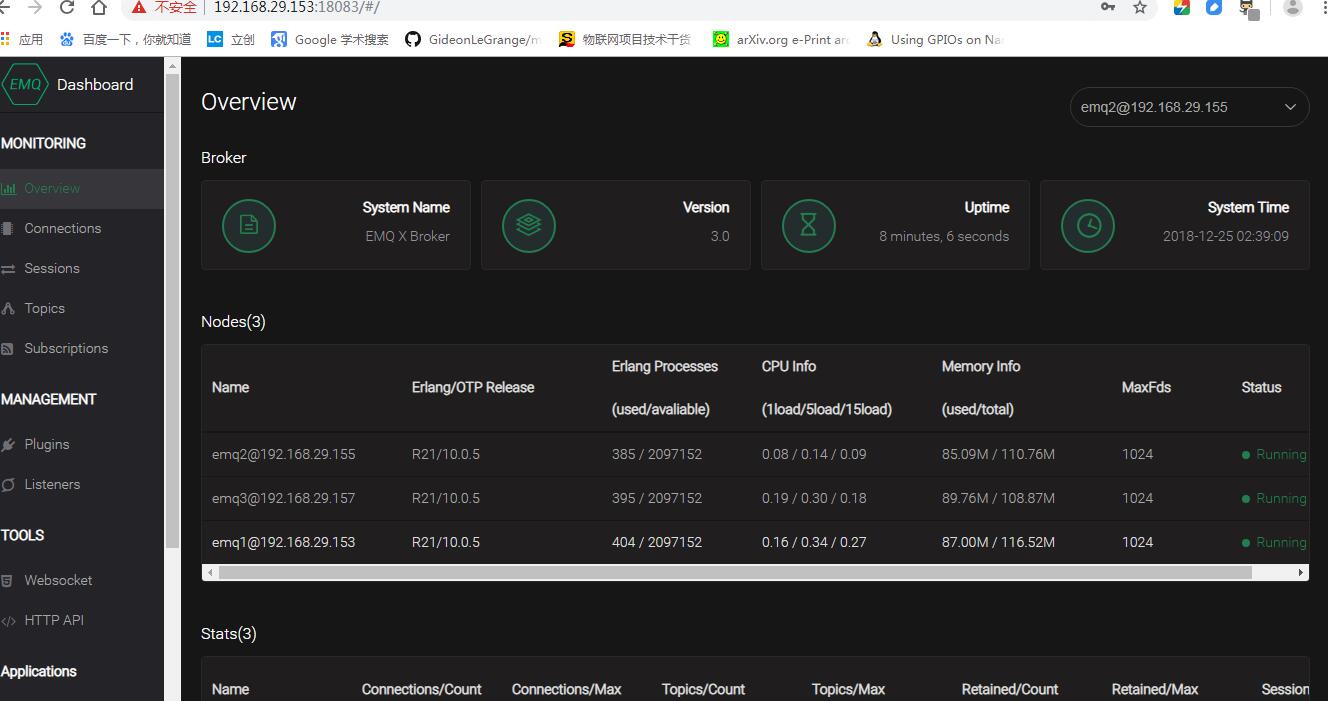Open the Applications menu item
This screenshot has height=701, width=1328.
(x=39, y=672)
